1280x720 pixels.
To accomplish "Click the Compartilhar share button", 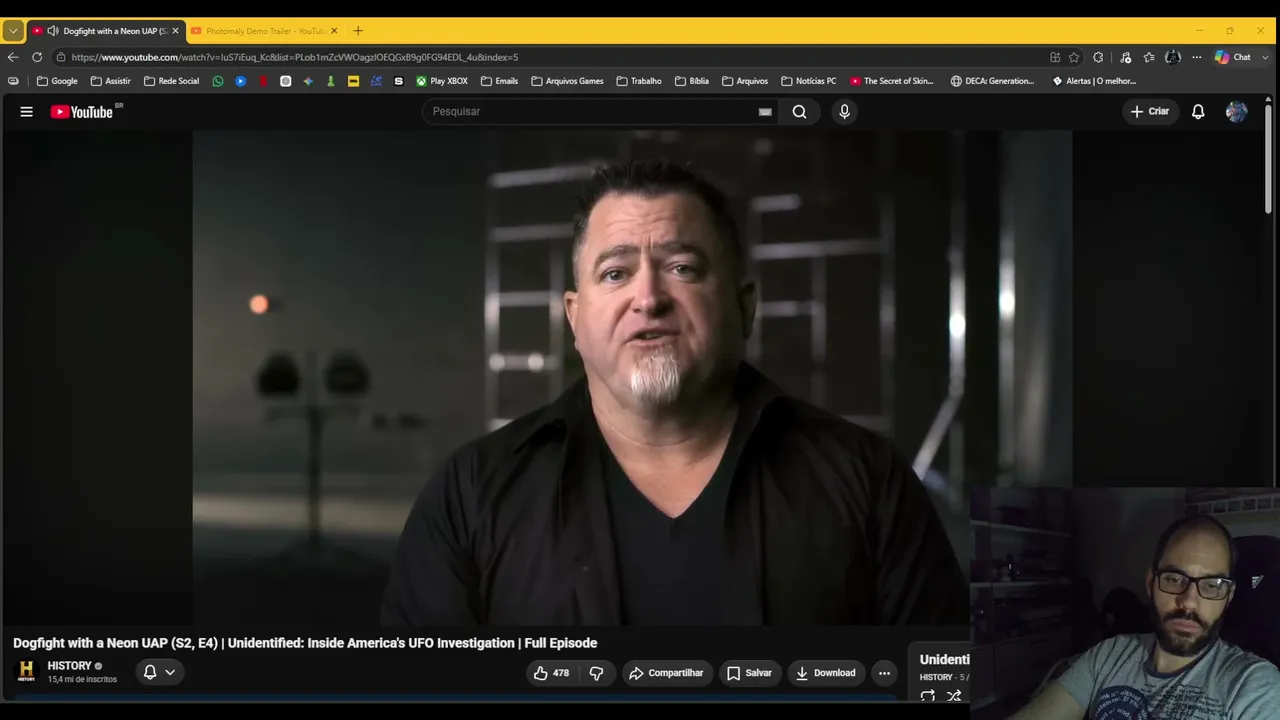I will [667, 673].
